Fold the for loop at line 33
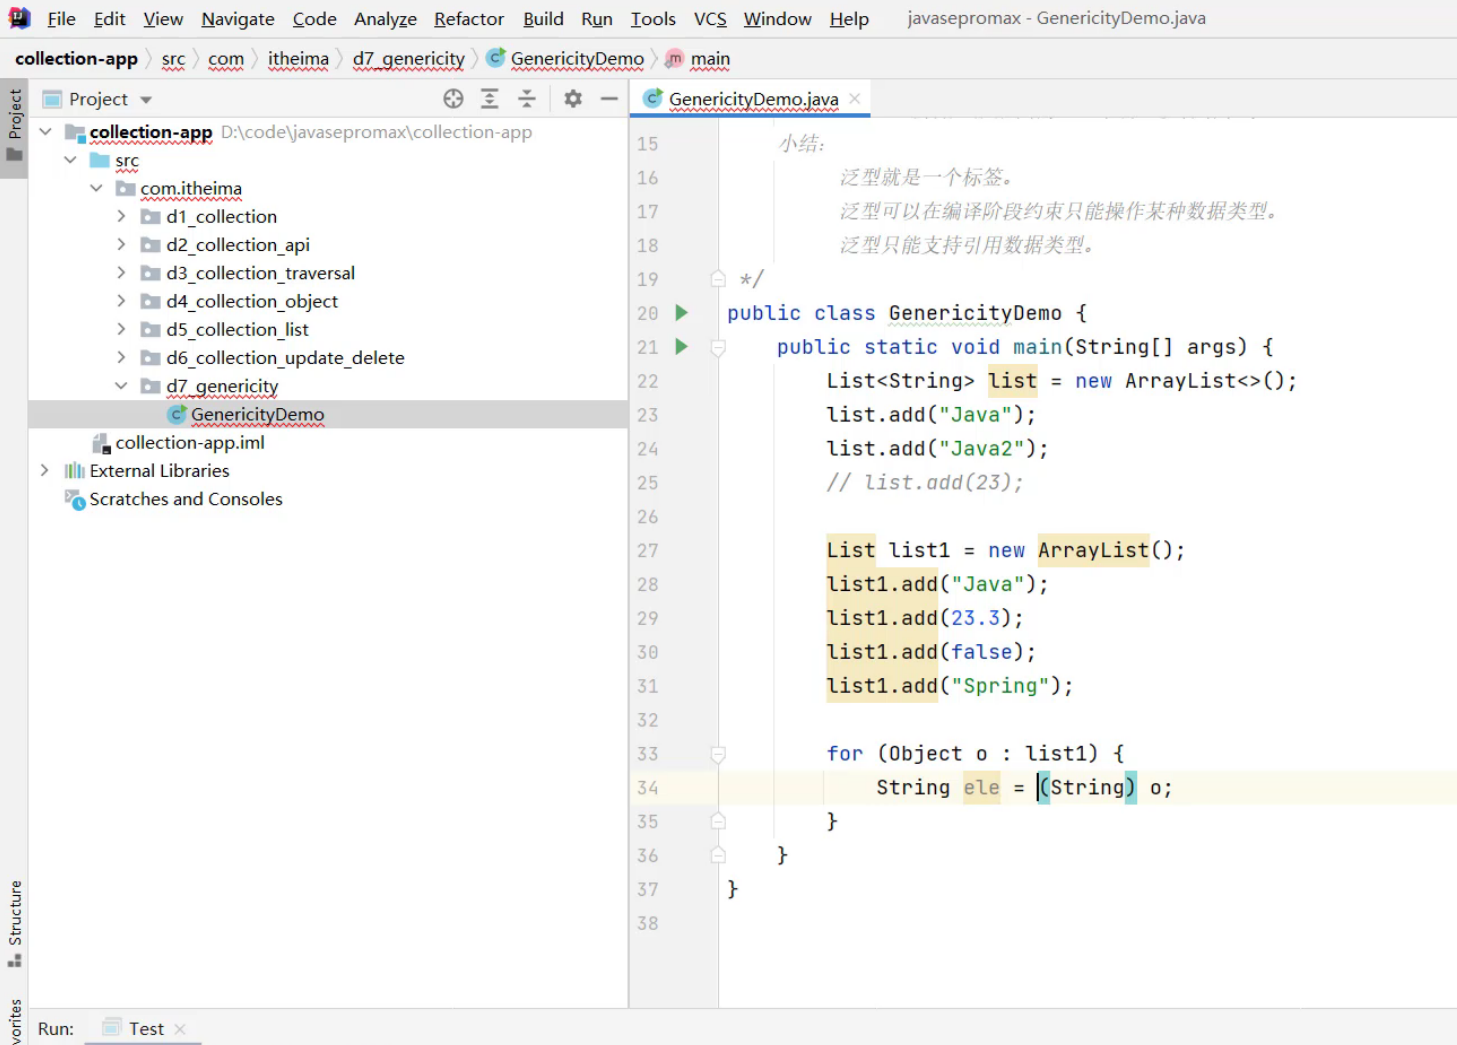1457x1045 pixels. click(718, 754)
